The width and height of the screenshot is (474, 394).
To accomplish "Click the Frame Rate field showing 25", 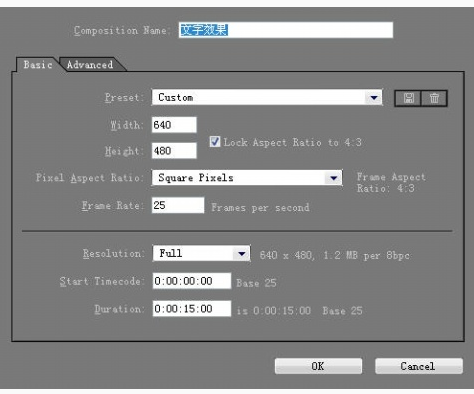I will tap(178, 205).
